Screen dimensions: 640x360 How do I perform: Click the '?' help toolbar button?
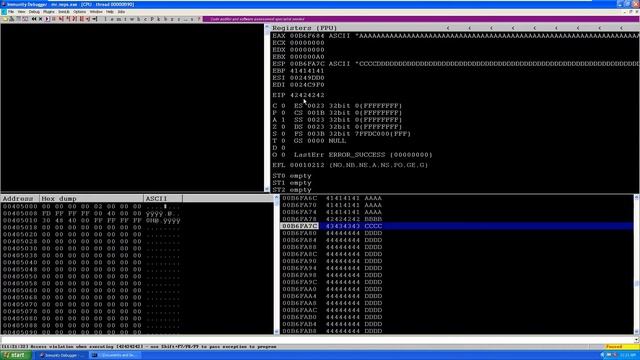198,19
